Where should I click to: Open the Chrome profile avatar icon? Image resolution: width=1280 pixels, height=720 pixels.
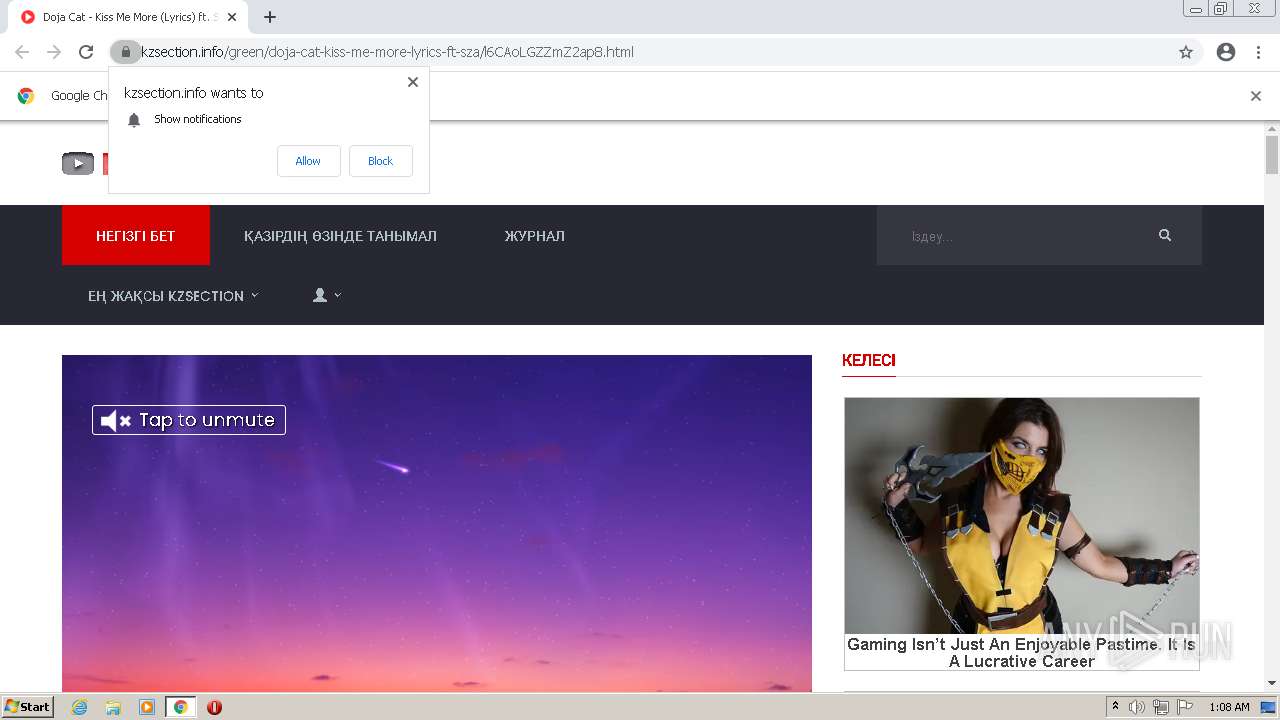tap(1226, 52)
